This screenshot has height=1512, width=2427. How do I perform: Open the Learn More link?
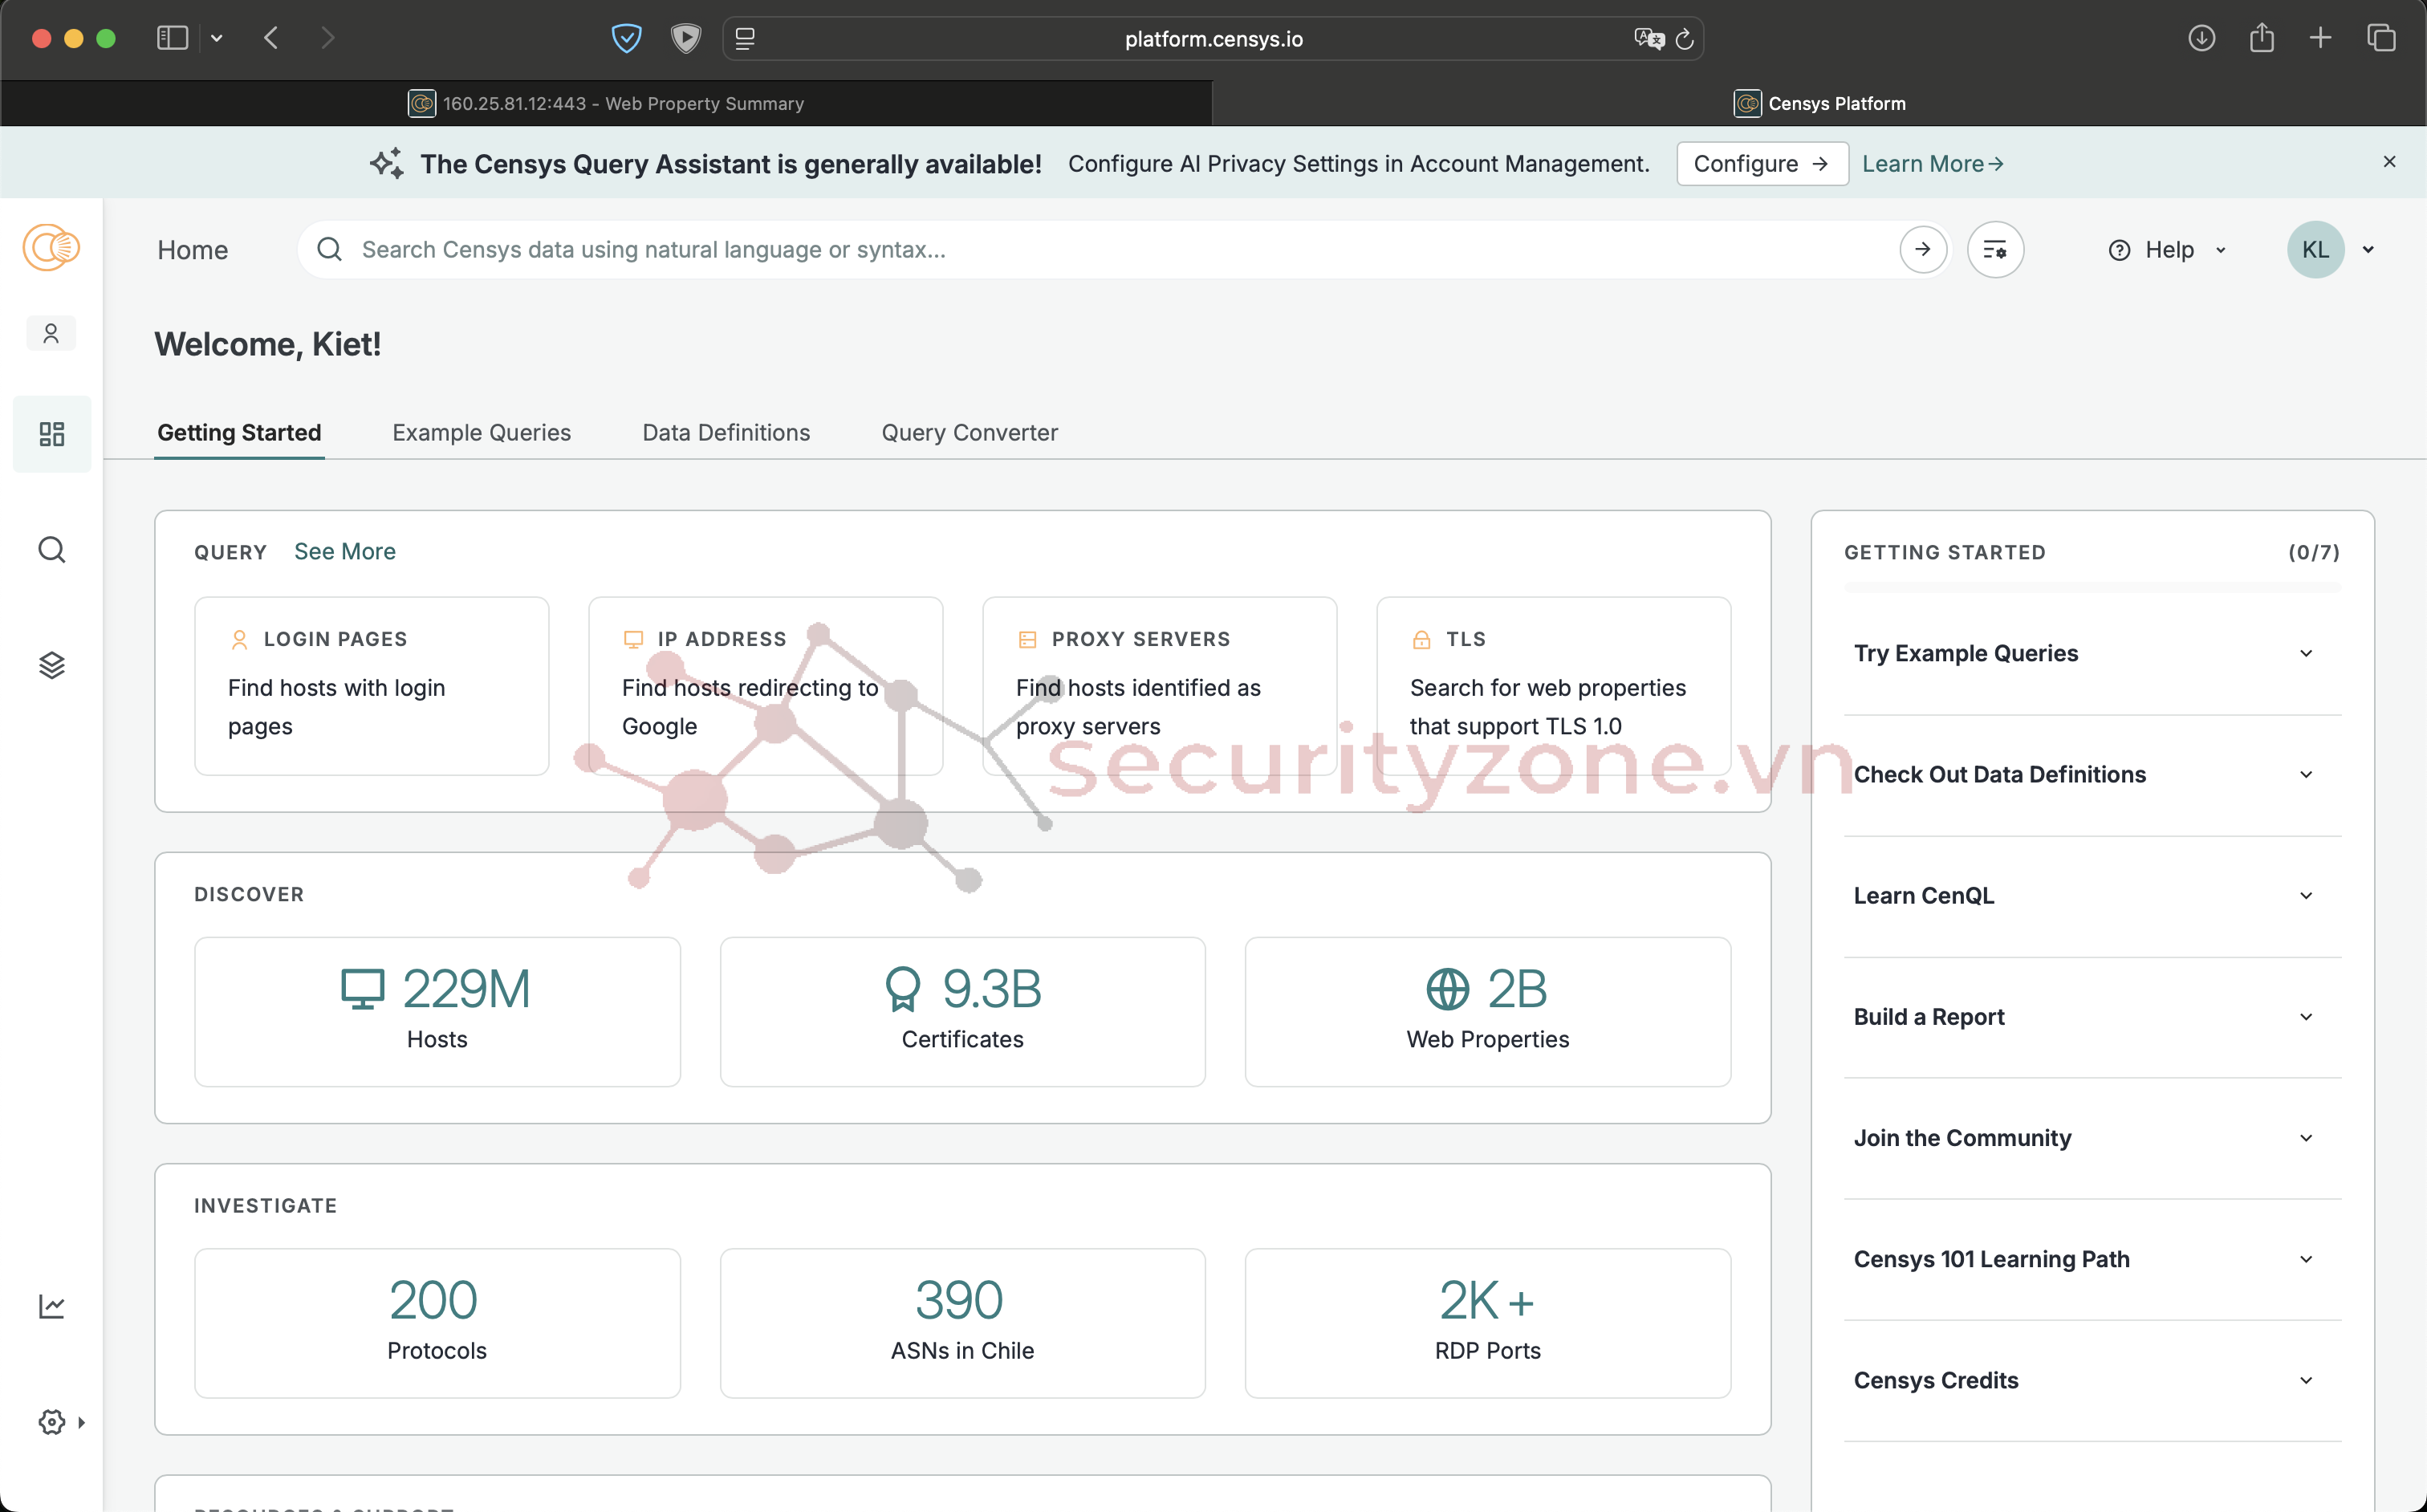(x=1932, y=163)
